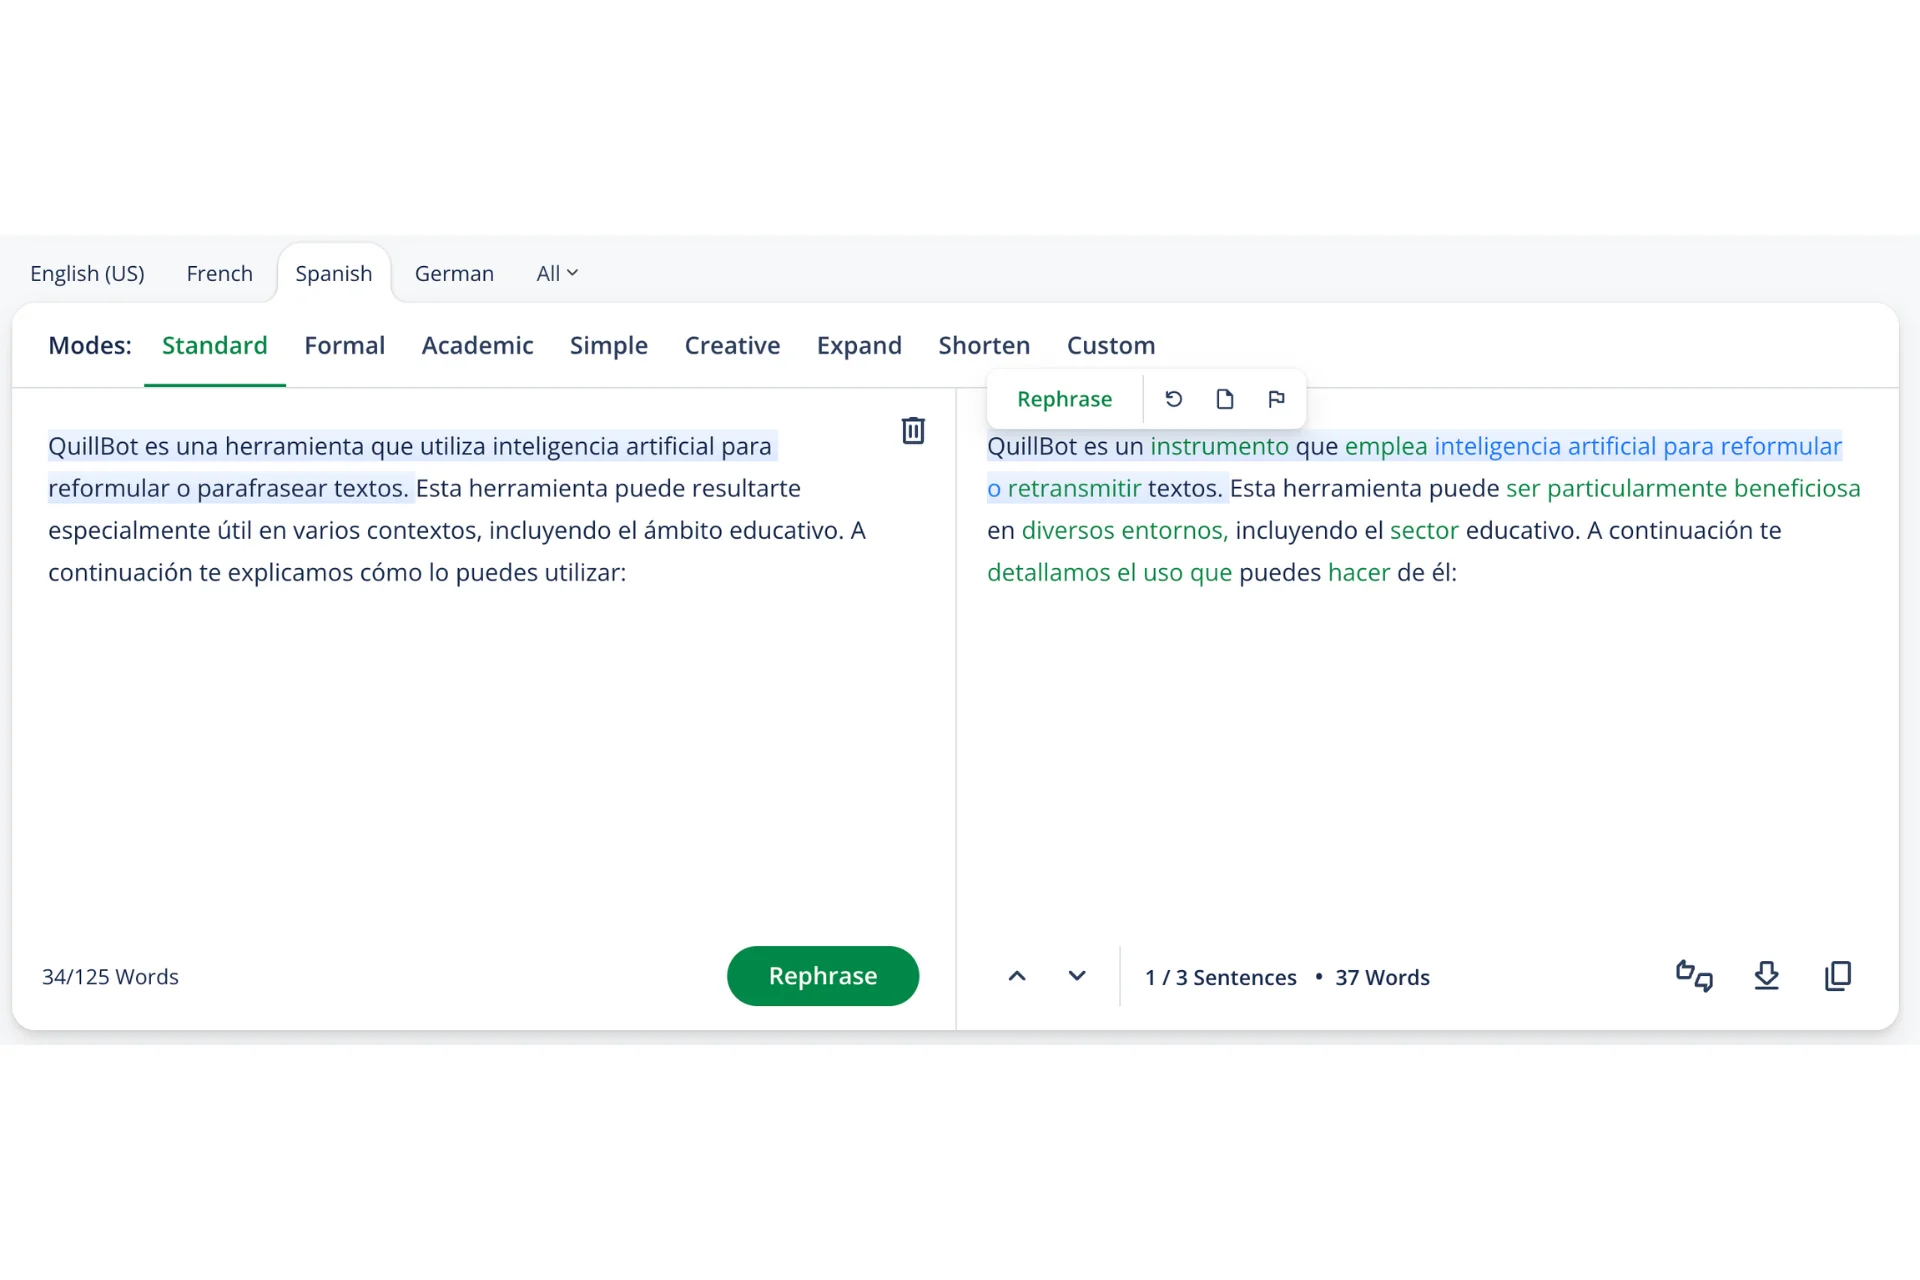
Task: Switch to French language tab
Action: click(220, 273)
